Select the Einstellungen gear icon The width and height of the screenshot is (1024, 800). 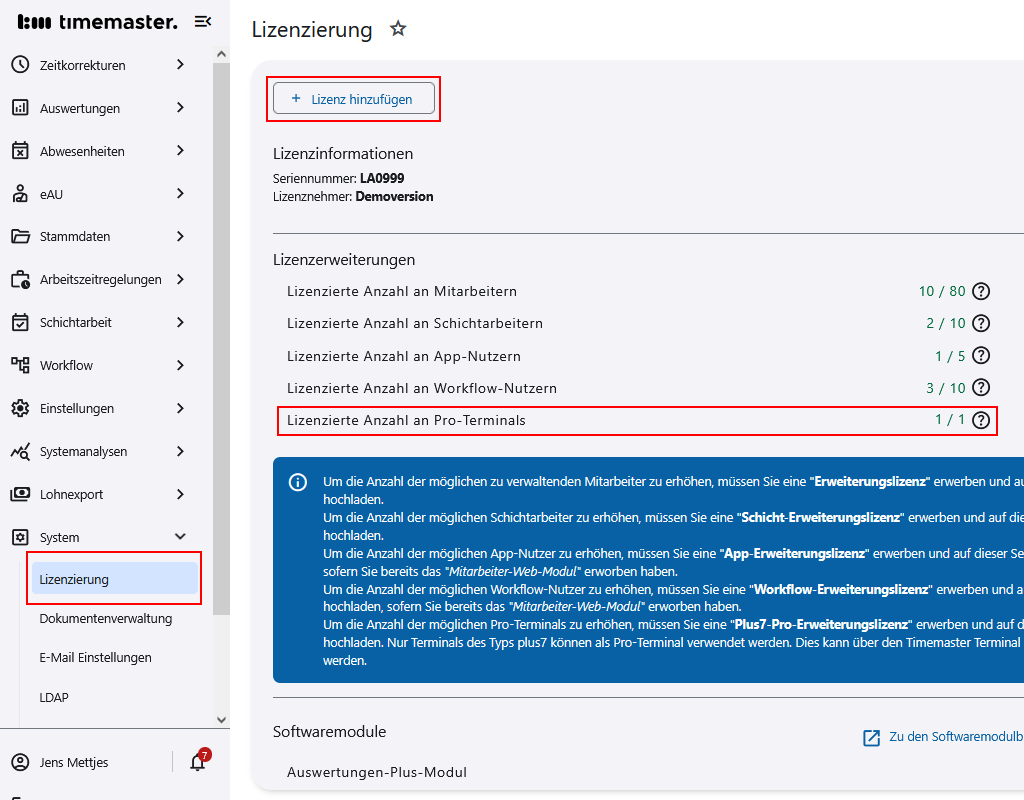[22, 408]
